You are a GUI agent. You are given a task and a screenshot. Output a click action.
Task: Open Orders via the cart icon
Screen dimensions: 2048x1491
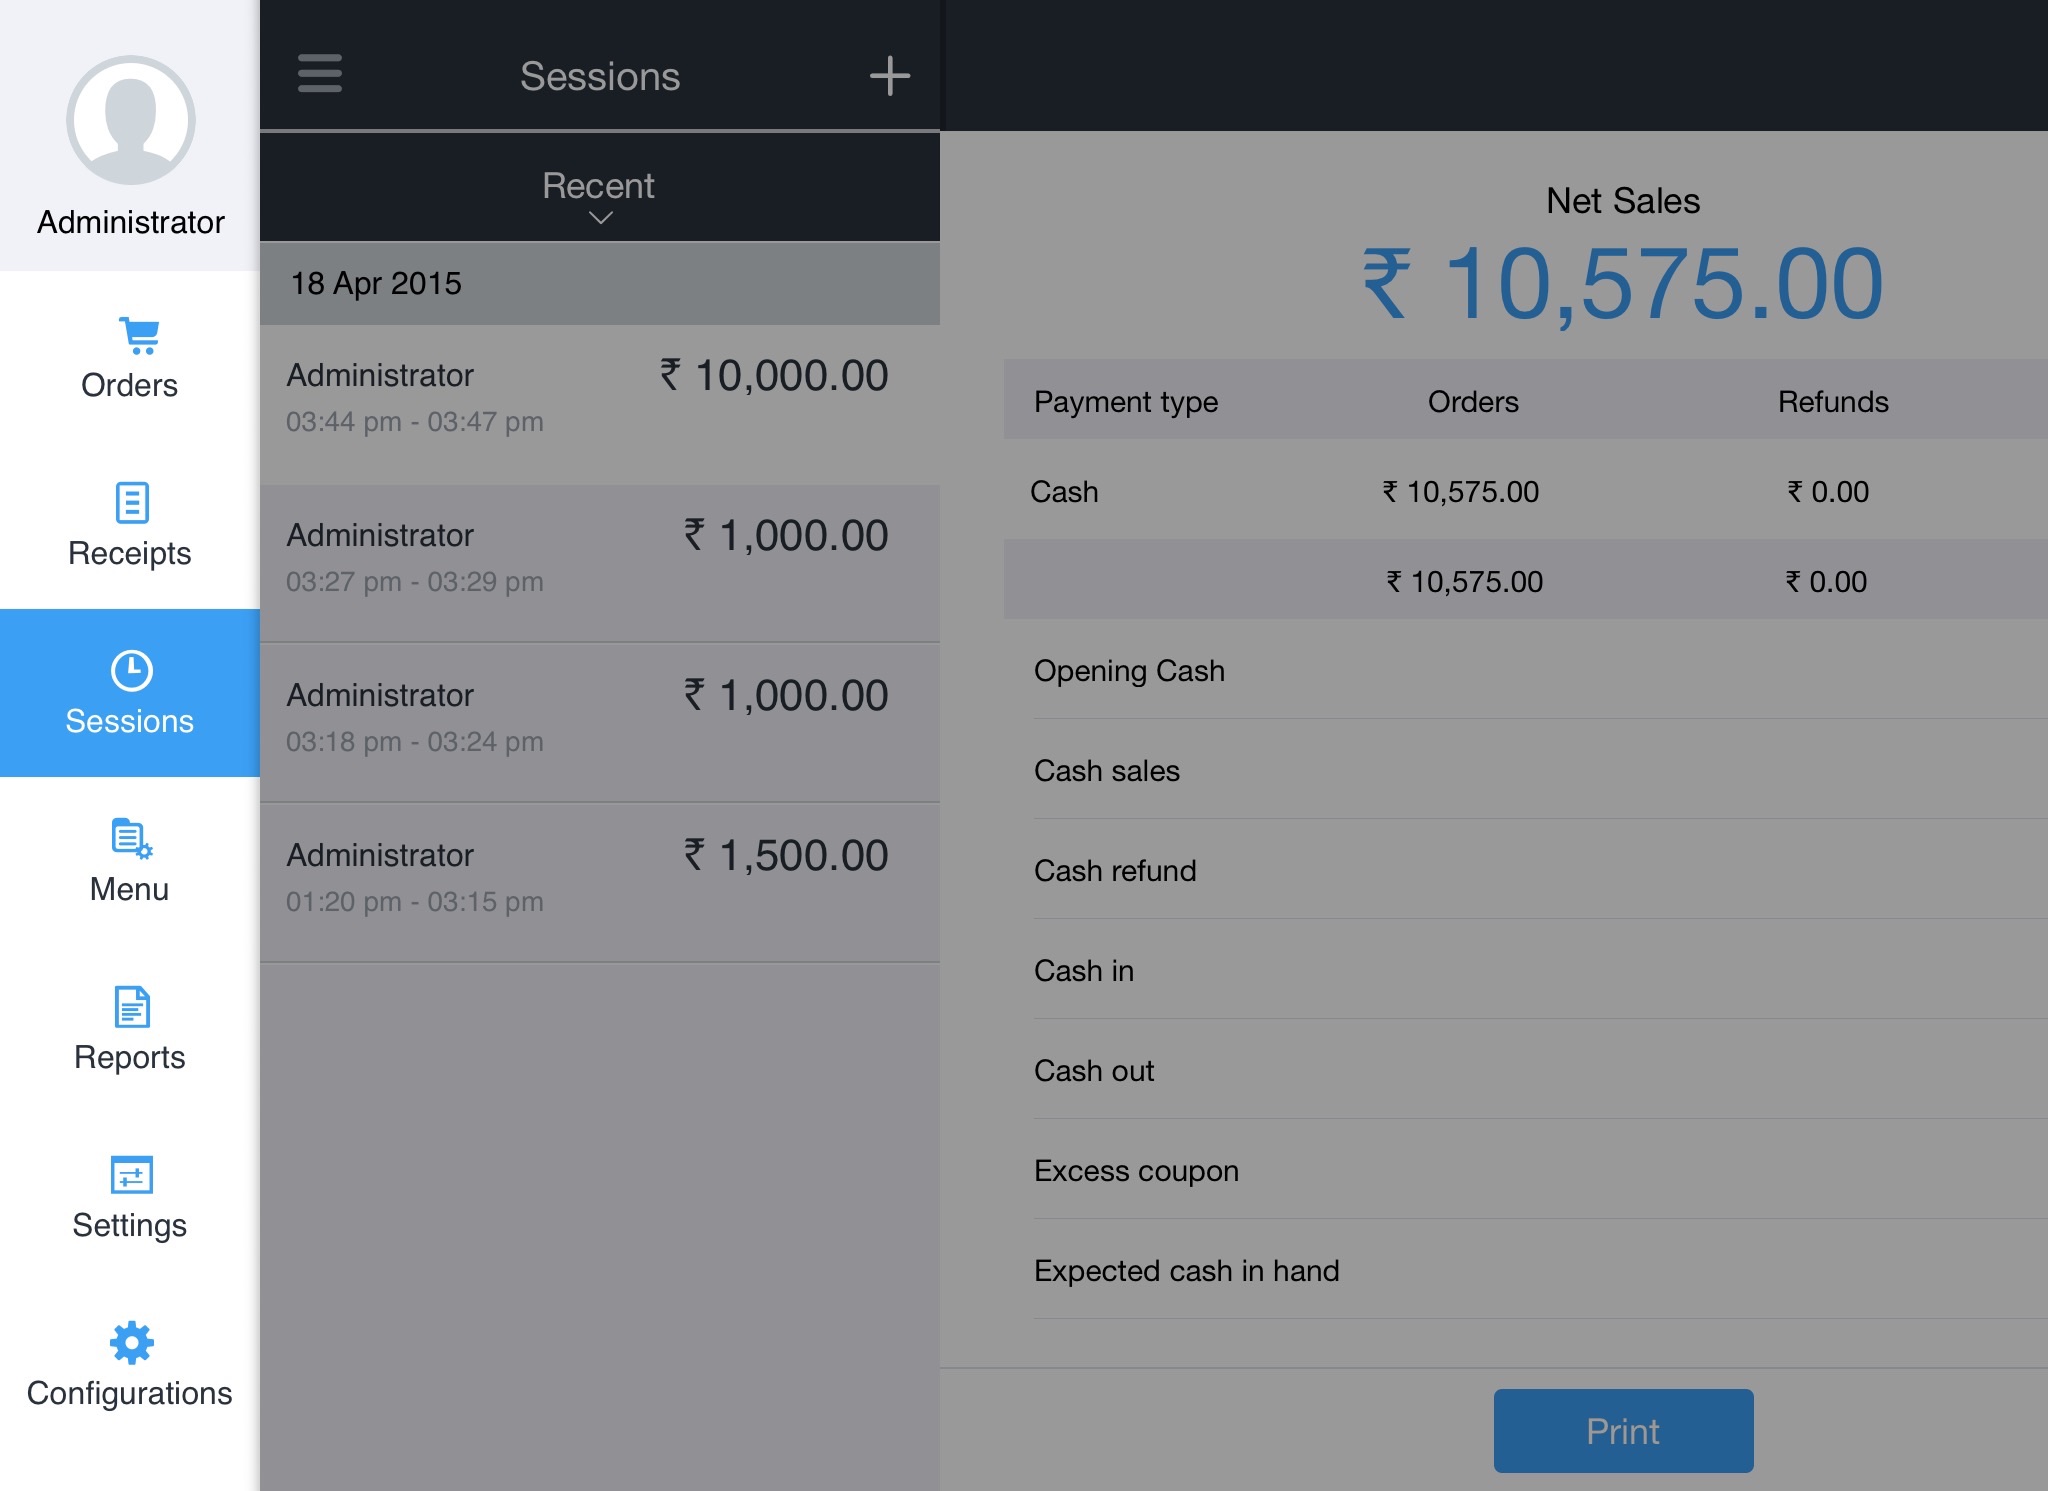tap(139, 336)
